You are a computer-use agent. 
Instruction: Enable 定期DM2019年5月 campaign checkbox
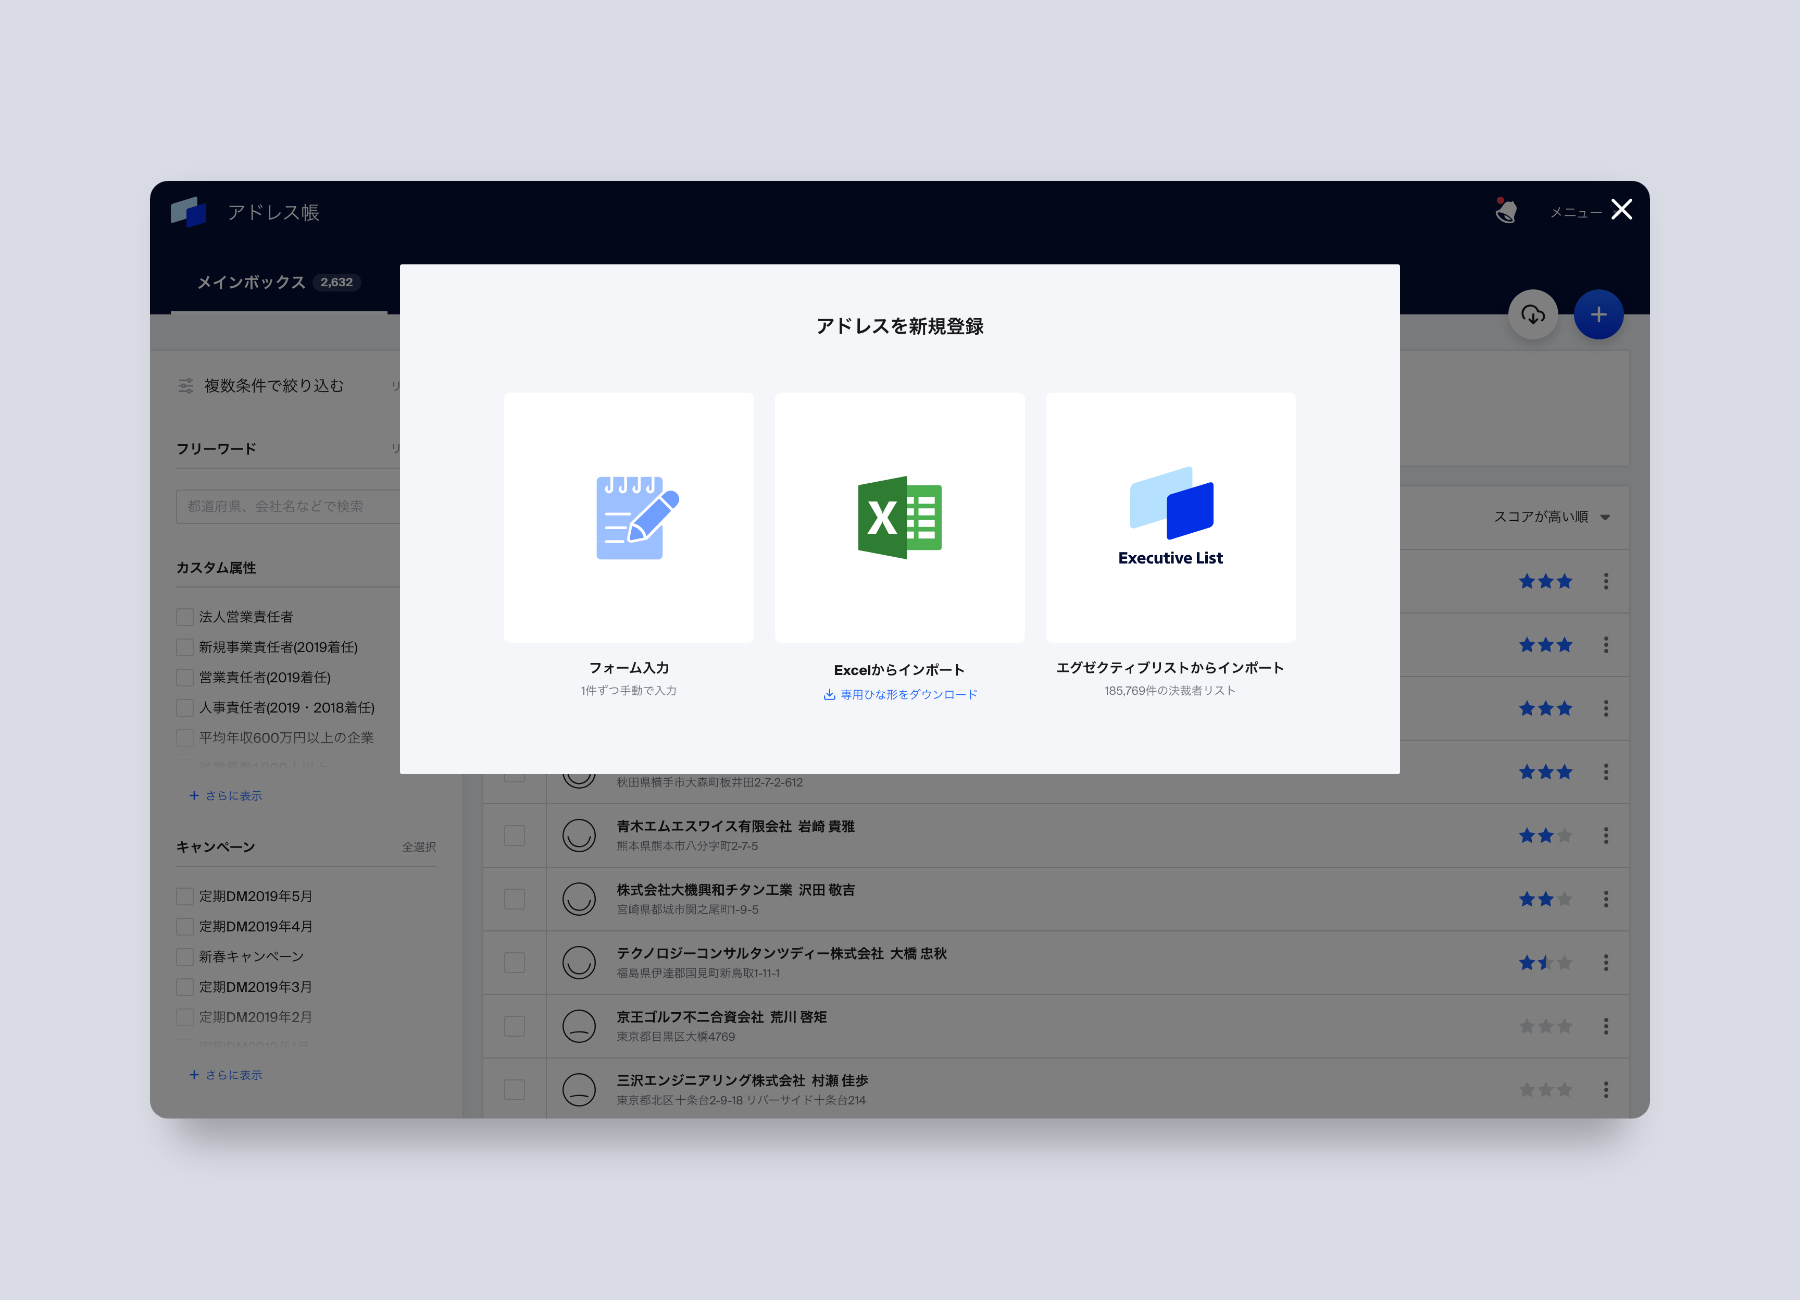pos(185,896)
